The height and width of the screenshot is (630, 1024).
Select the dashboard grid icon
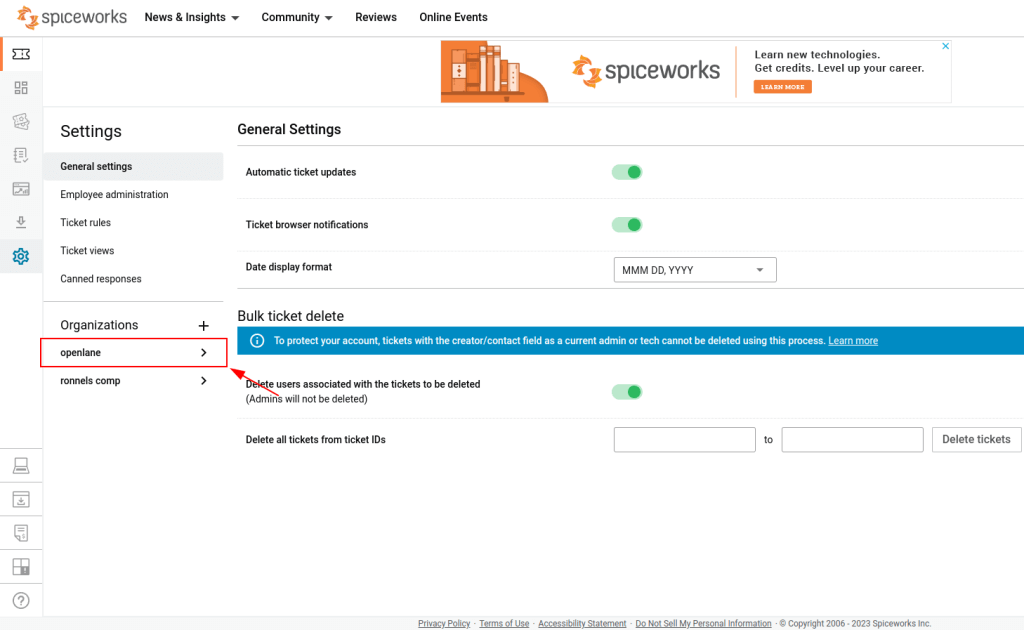(21, 88)
